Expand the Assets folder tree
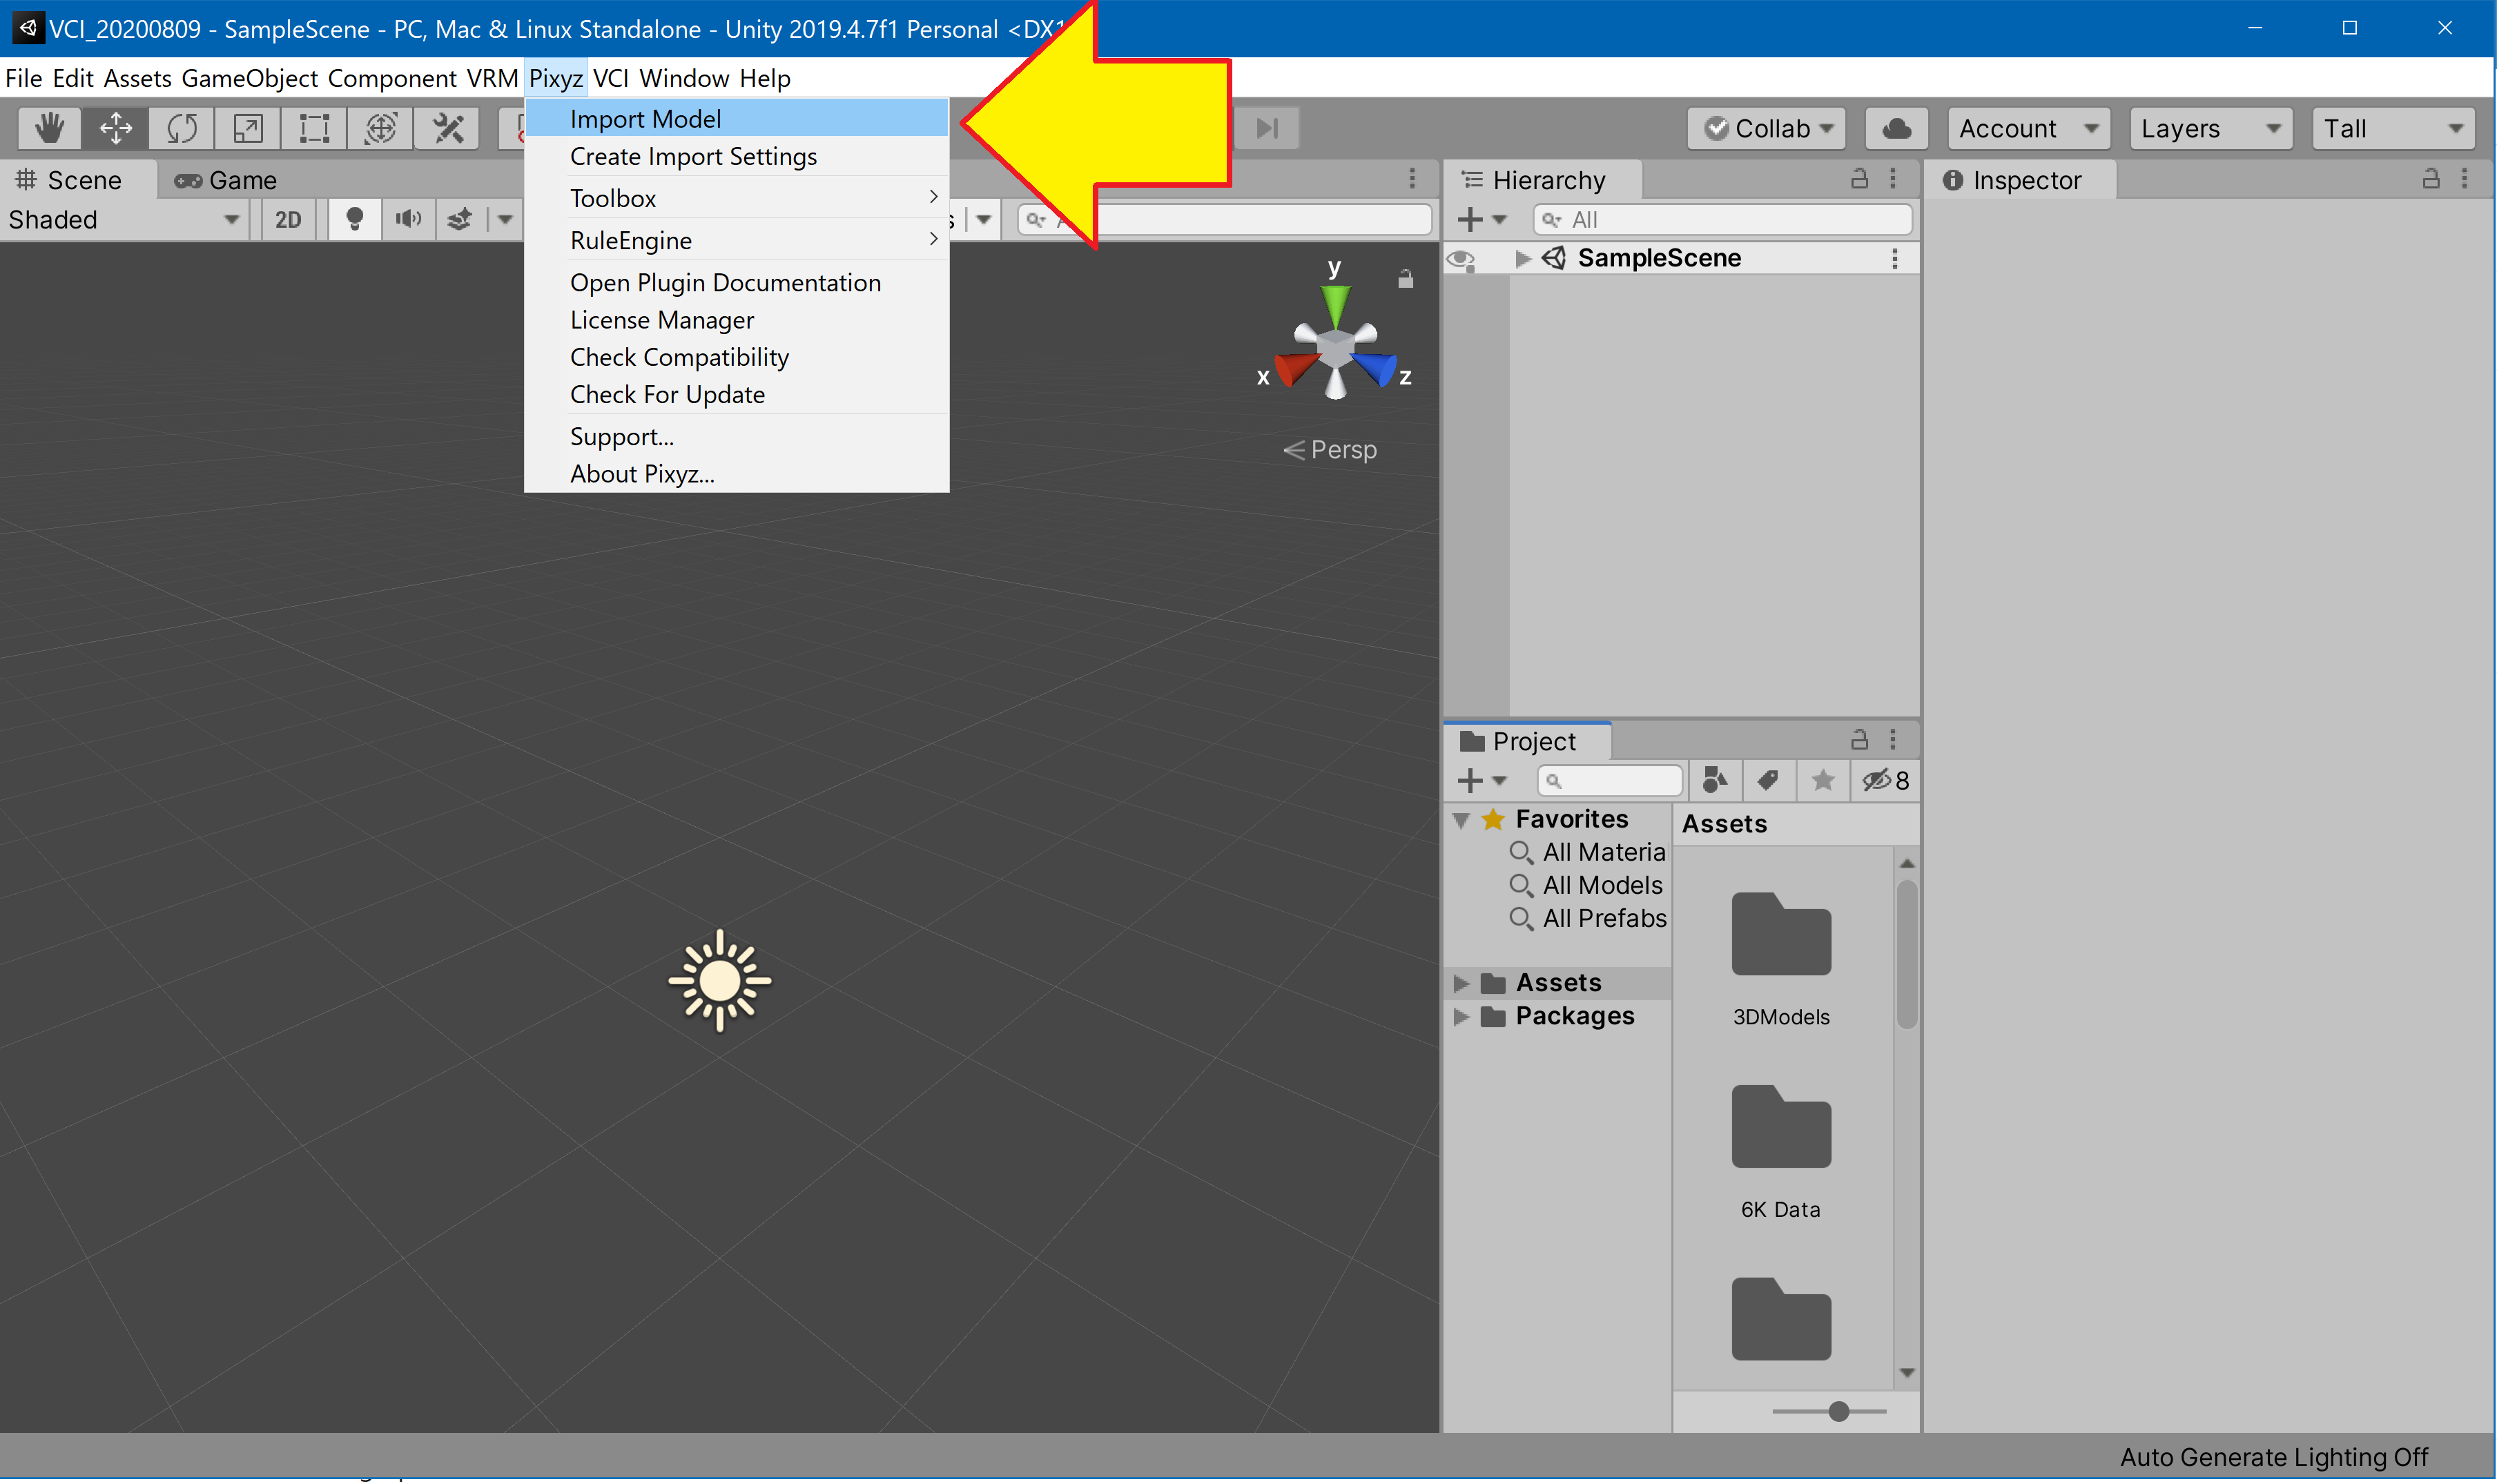This screenshot has height=1484, width=2497. (x=1461, y=983)
